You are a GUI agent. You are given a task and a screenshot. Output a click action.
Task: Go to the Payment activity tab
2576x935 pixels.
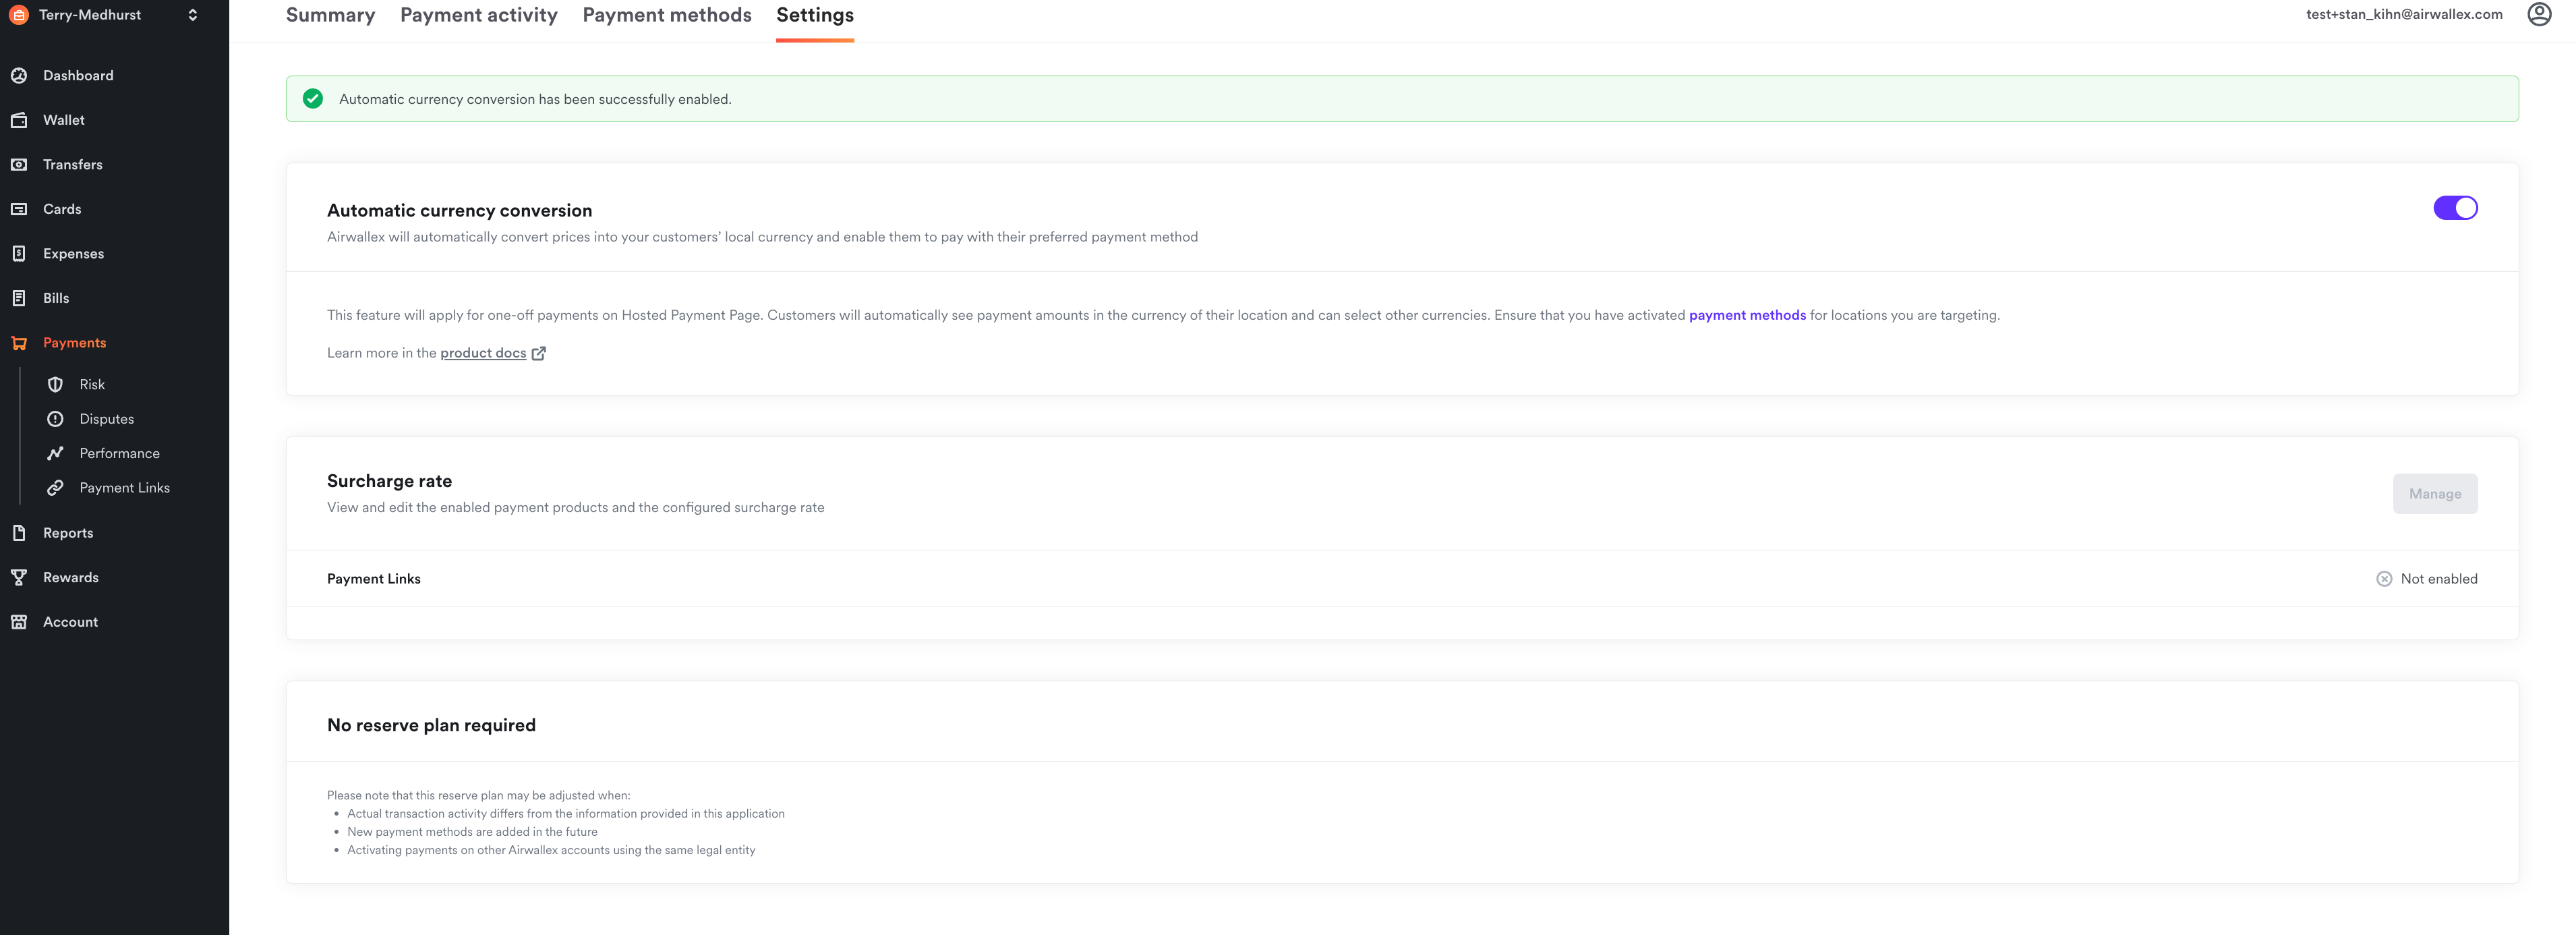(x=479, y=15)
